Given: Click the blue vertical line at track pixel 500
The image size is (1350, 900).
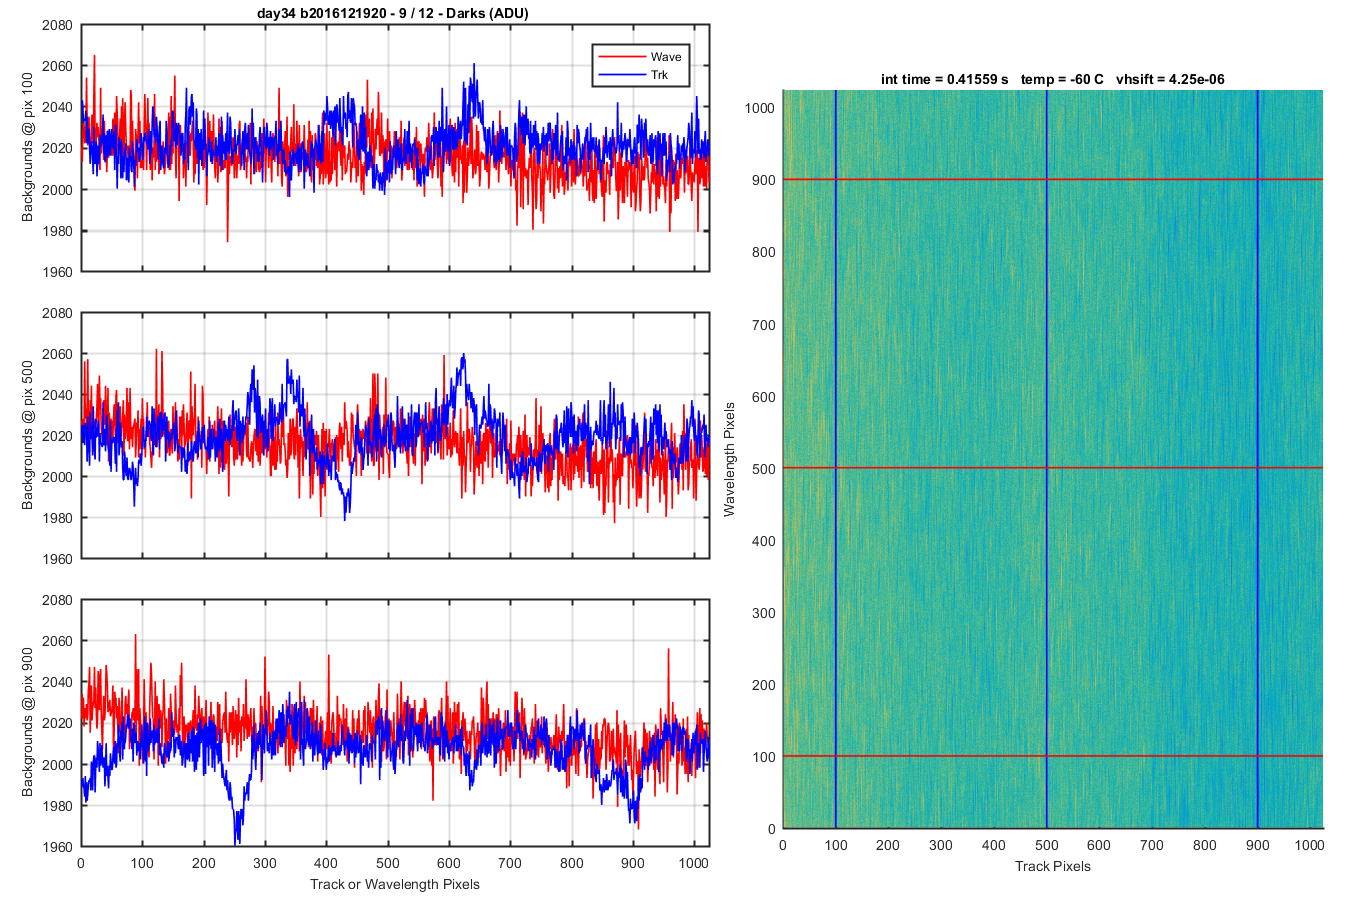Looking at the screenshot, I should pos(1047,459).
